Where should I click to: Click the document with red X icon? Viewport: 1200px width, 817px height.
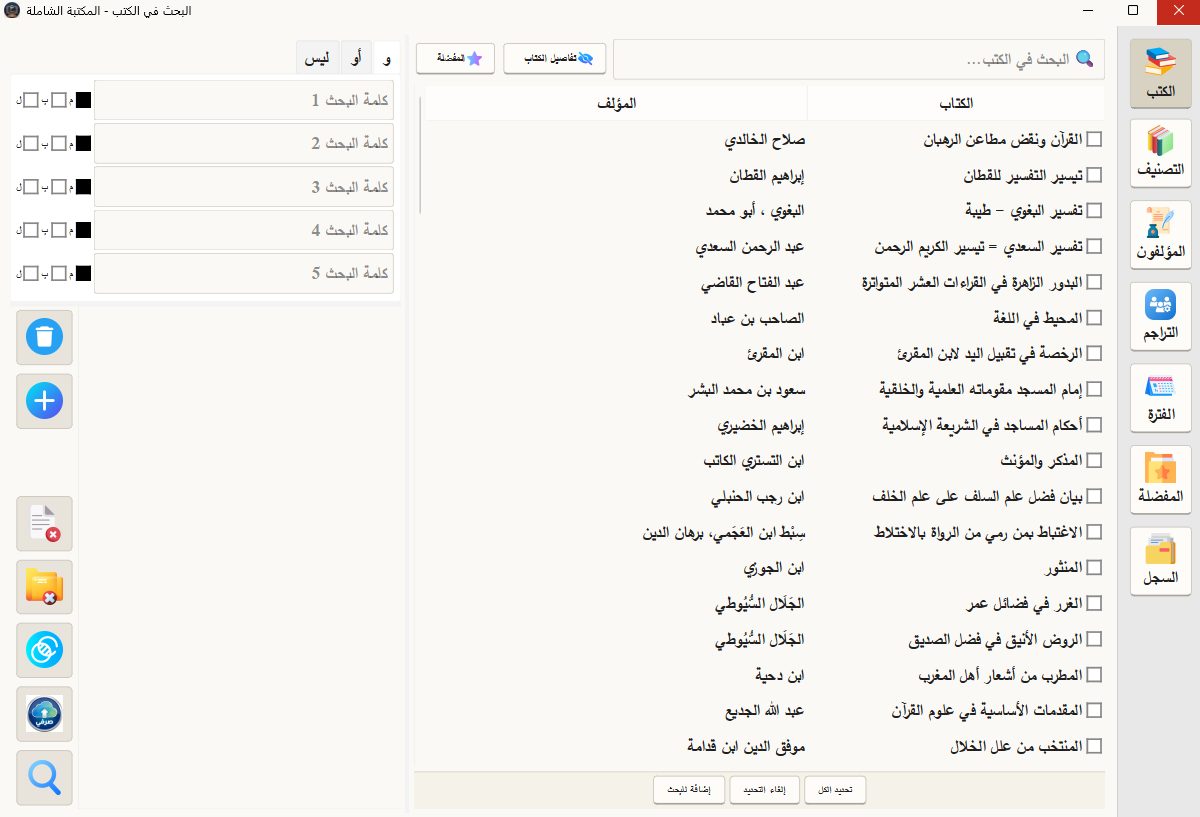pos(45,523)
